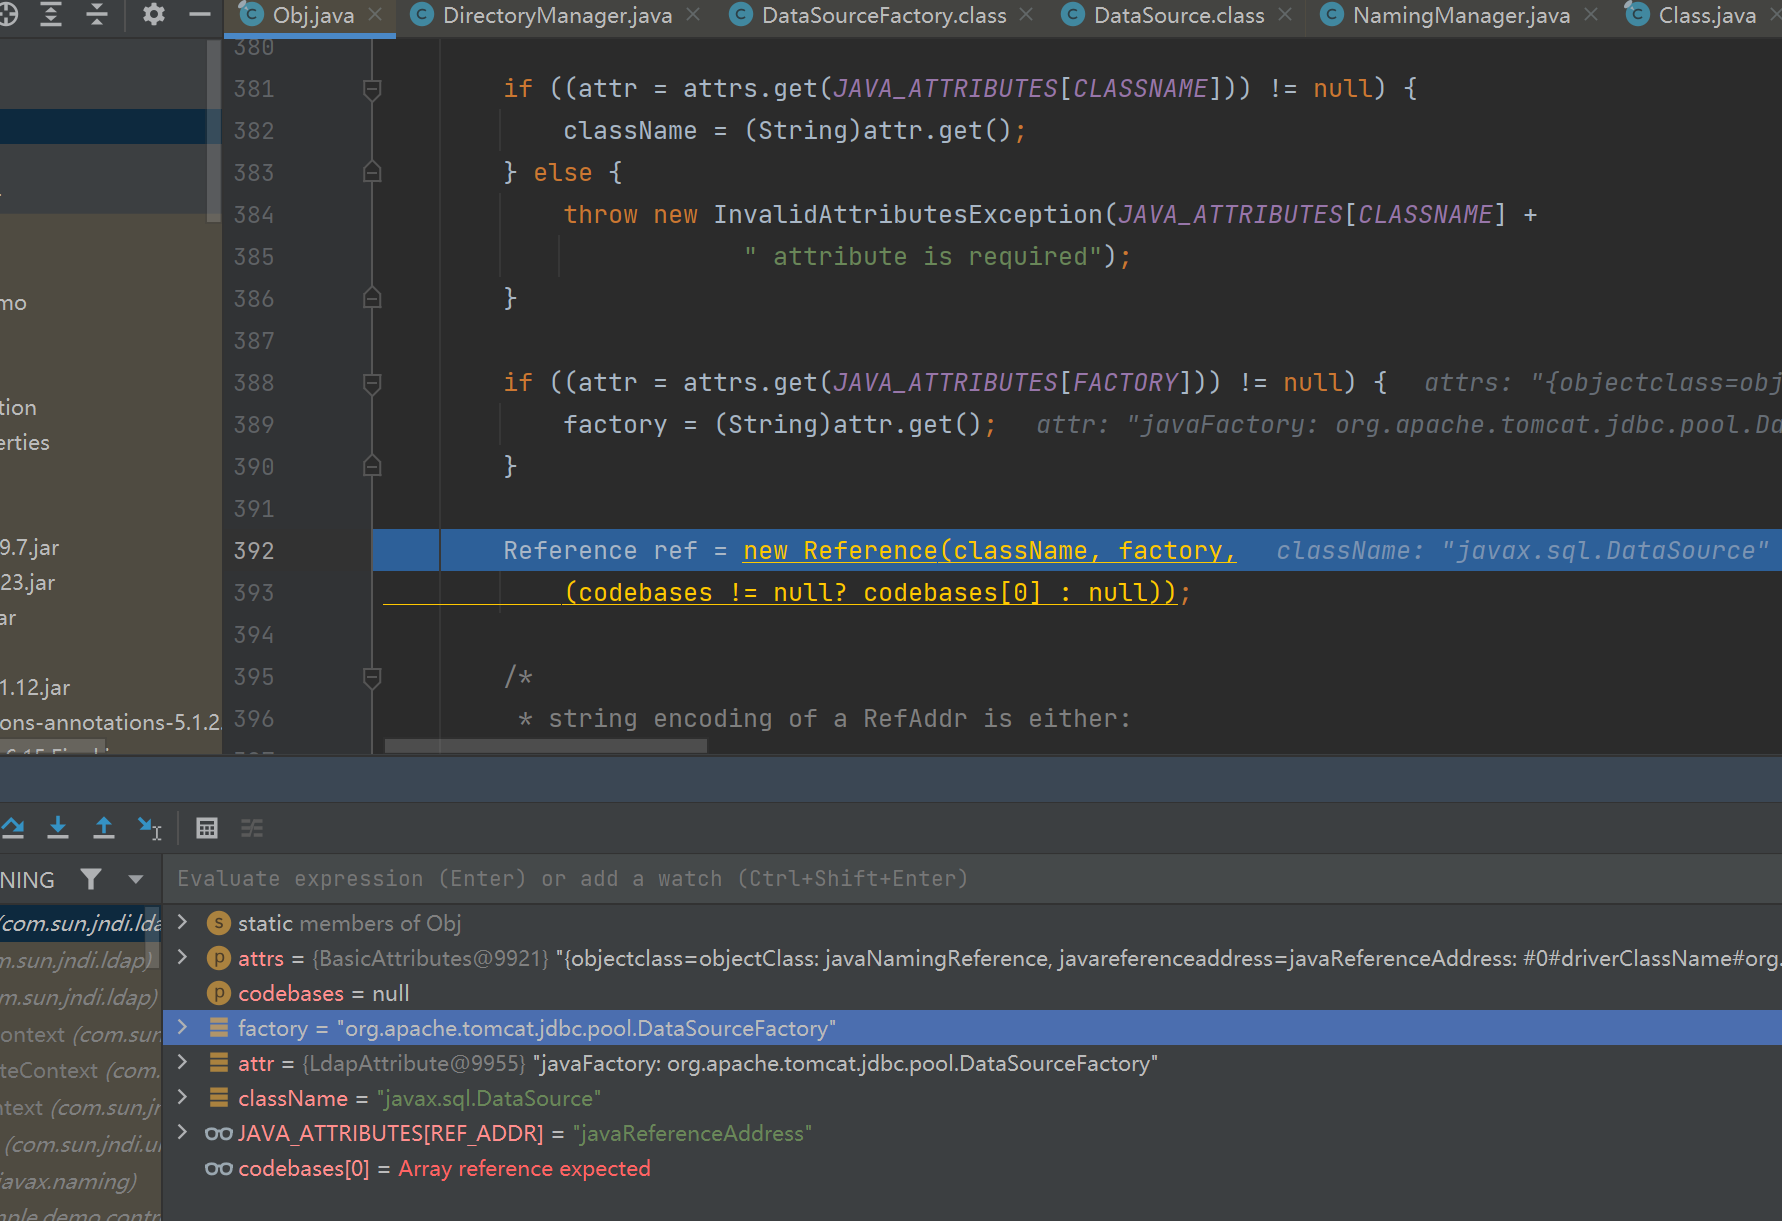The width and height of the screenshot is (1782, 1221).
Task: Select the attrs BasicAttributes variable row
Action: pyautogui.click(x=972, y=958)
